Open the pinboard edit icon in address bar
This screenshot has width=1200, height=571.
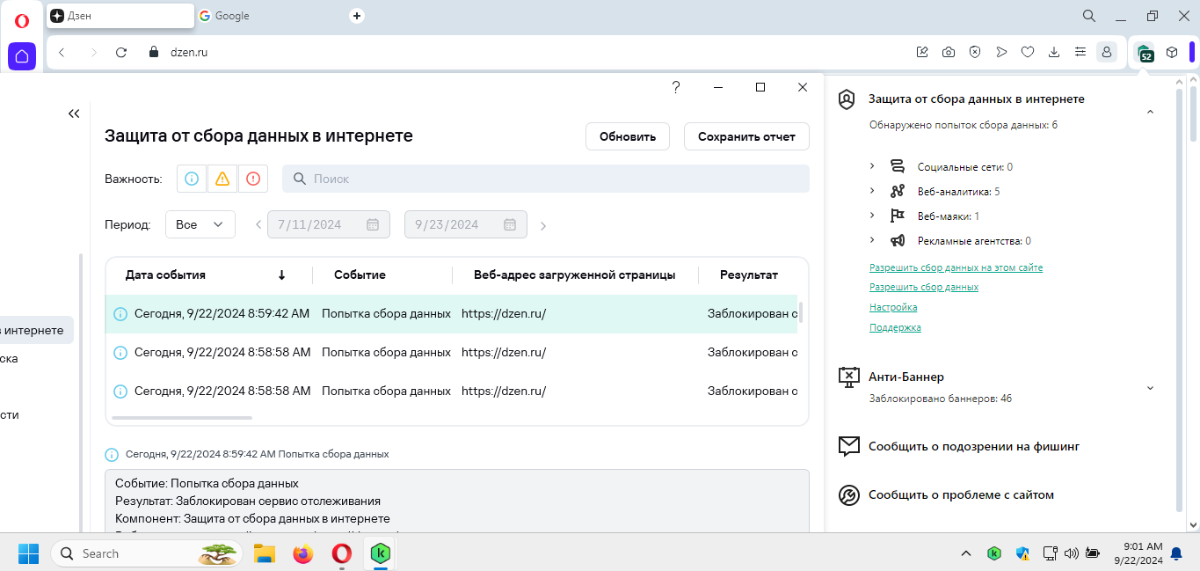tap(922, 52)
